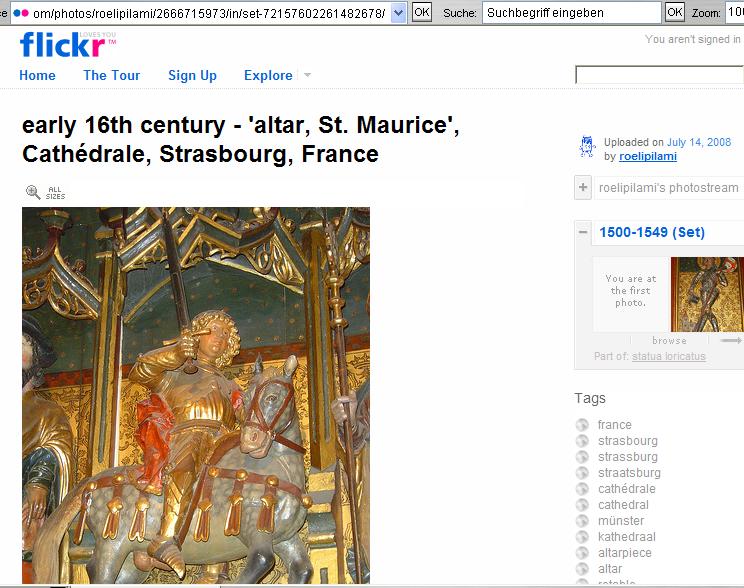Go to Home in the navigation
This screenshot has height=588, width=744.
(x=37, y=75)
